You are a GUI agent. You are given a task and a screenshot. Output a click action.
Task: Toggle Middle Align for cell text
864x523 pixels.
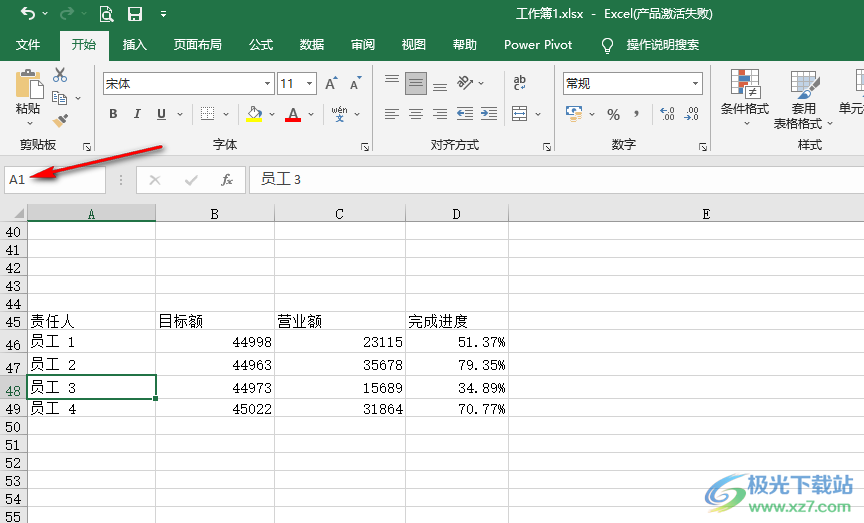[416, 83]
